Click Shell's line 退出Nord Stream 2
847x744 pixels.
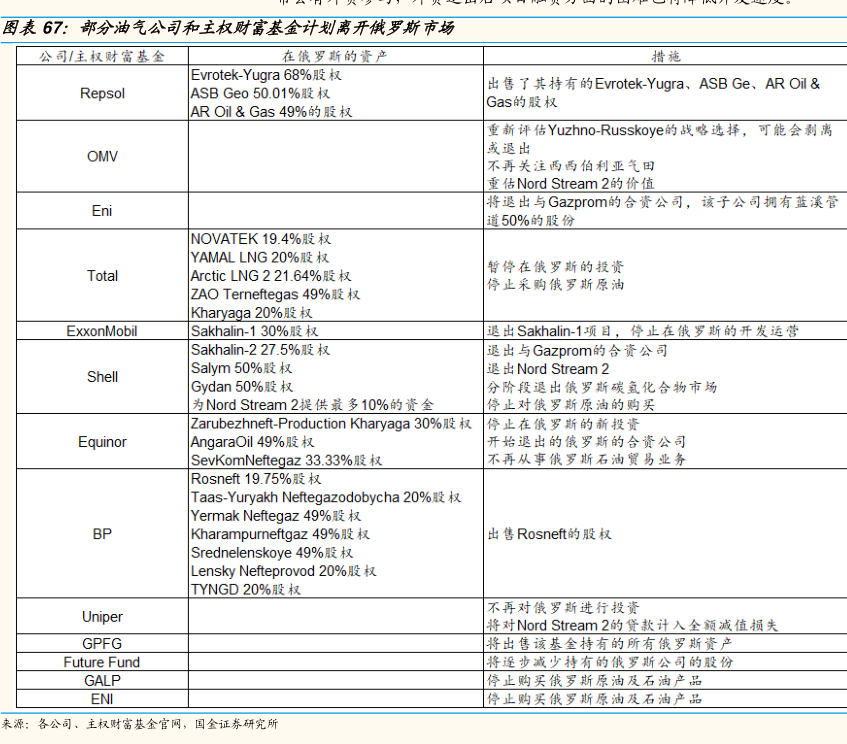[x=548, y=369]
